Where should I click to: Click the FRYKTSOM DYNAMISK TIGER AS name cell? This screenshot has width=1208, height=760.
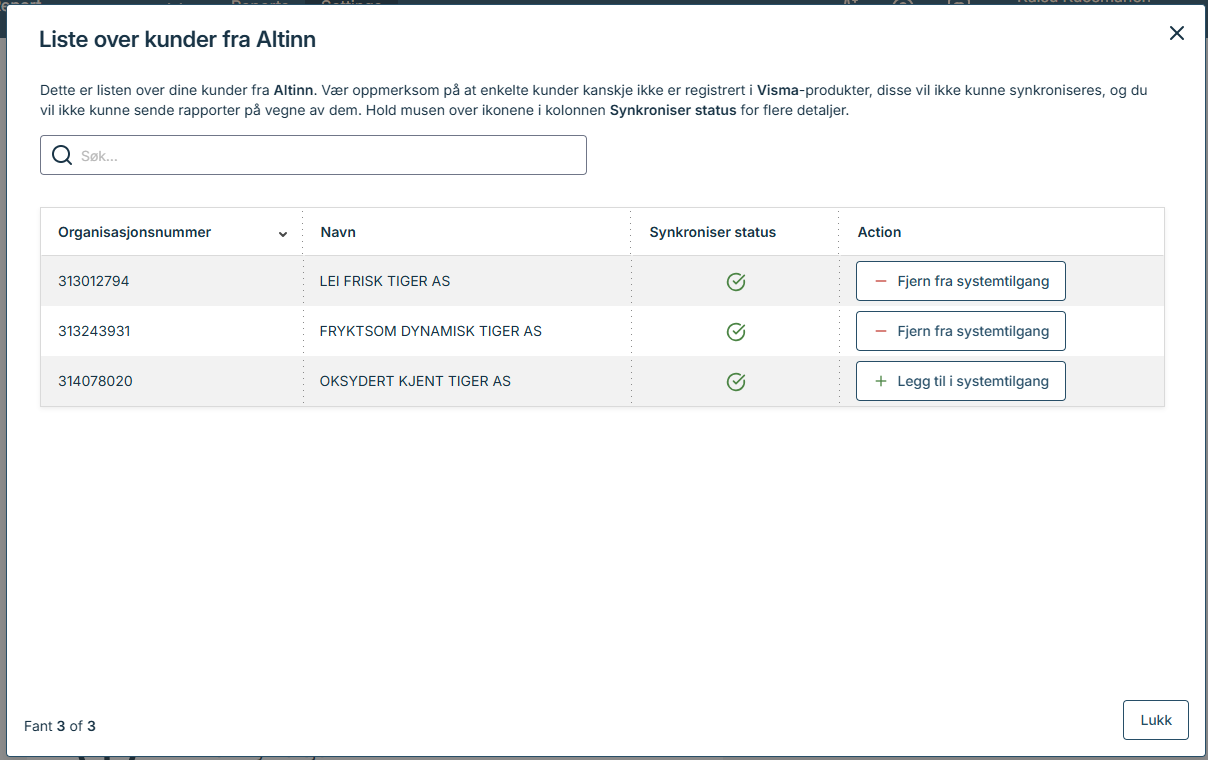coord(430,331)
